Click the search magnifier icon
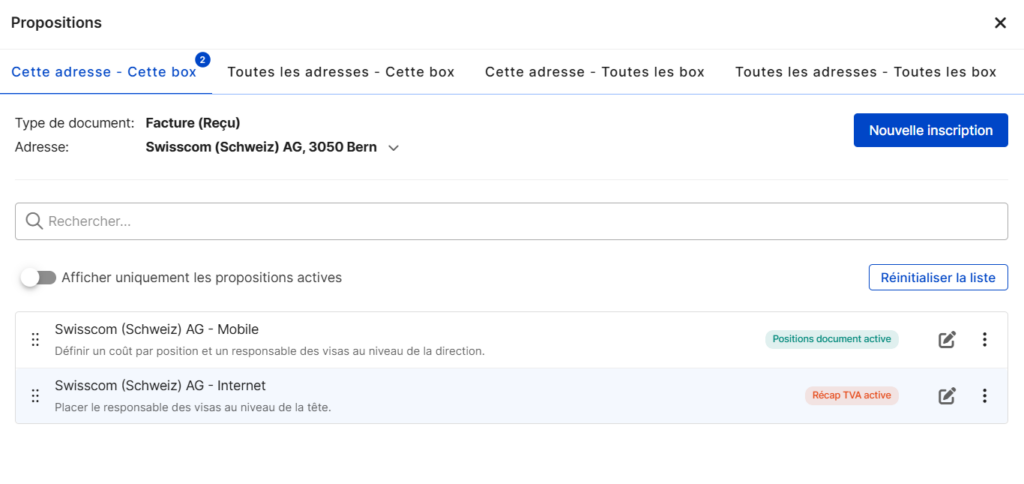The image size is (1024, 484). point(34,221)
